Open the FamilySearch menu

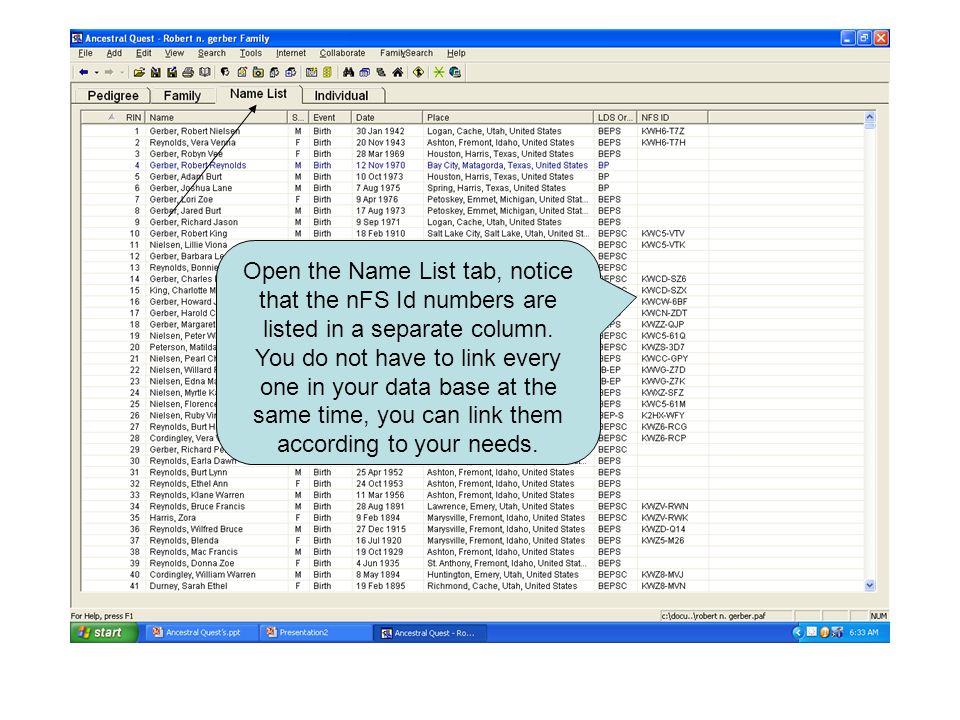click(406, 53)
